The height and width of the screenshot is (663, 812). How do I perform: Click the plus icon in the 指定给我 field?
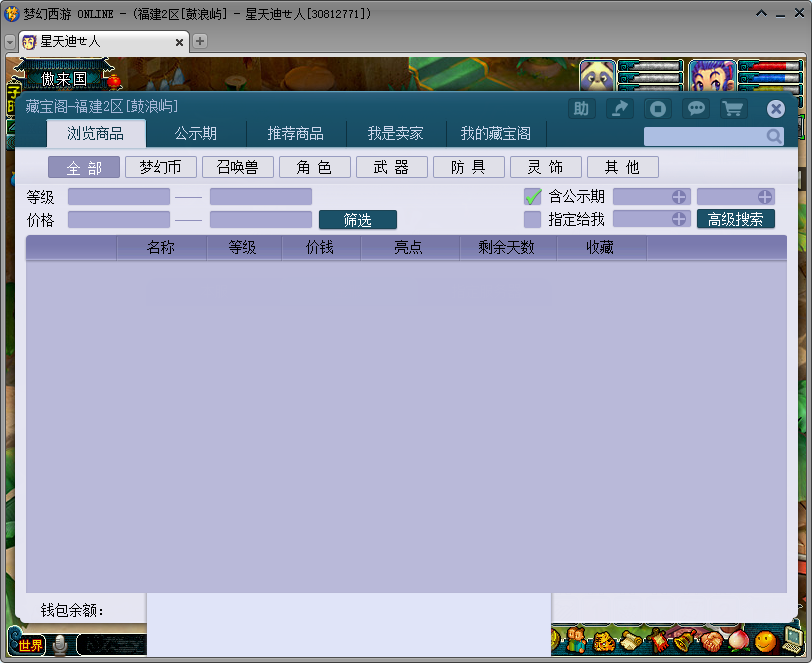[678, 219]
